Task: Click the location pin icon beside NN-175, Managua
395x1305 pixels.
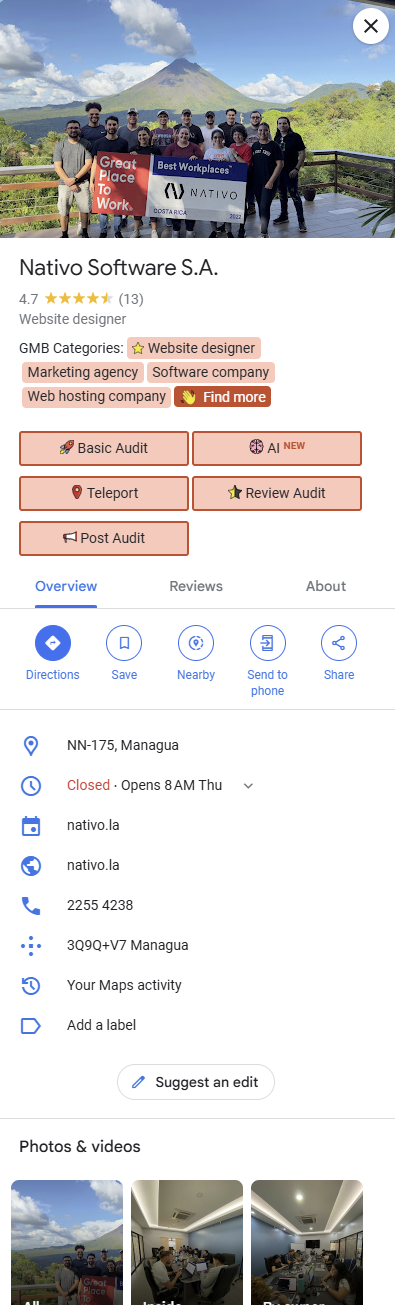Action: 31,745
